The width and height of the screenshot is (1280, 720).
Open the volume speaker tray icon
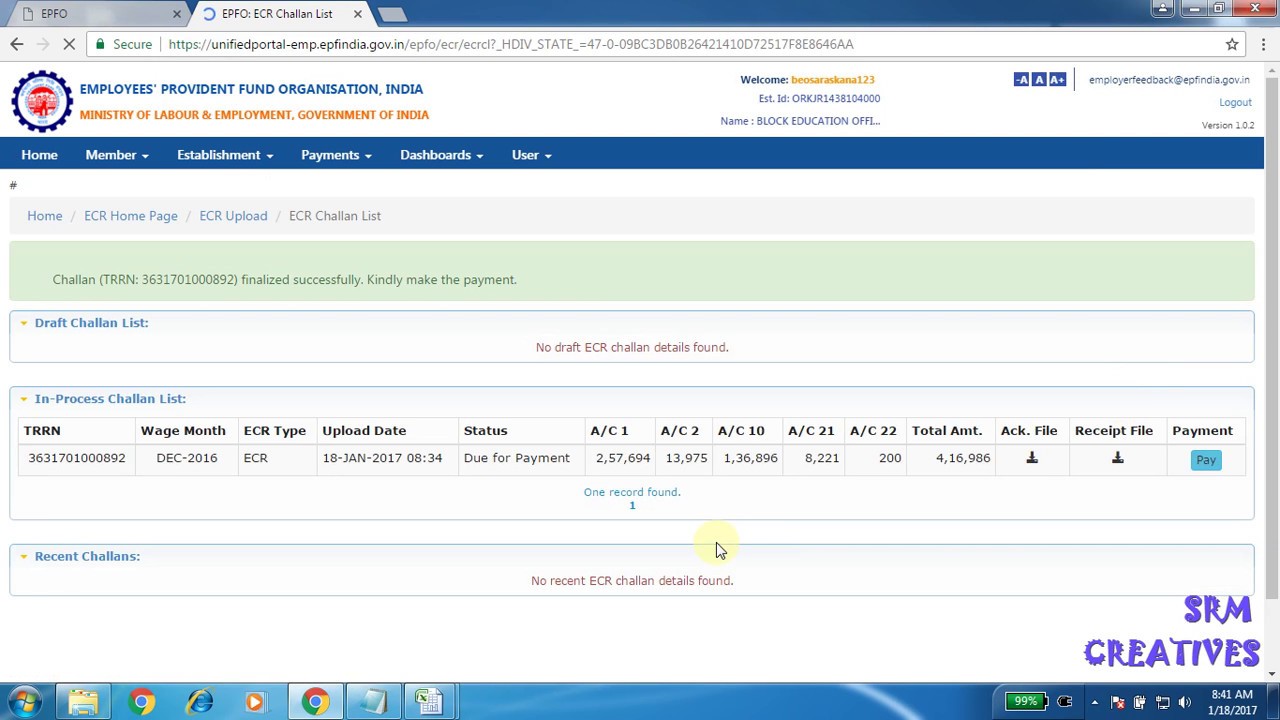(1185, 702)
